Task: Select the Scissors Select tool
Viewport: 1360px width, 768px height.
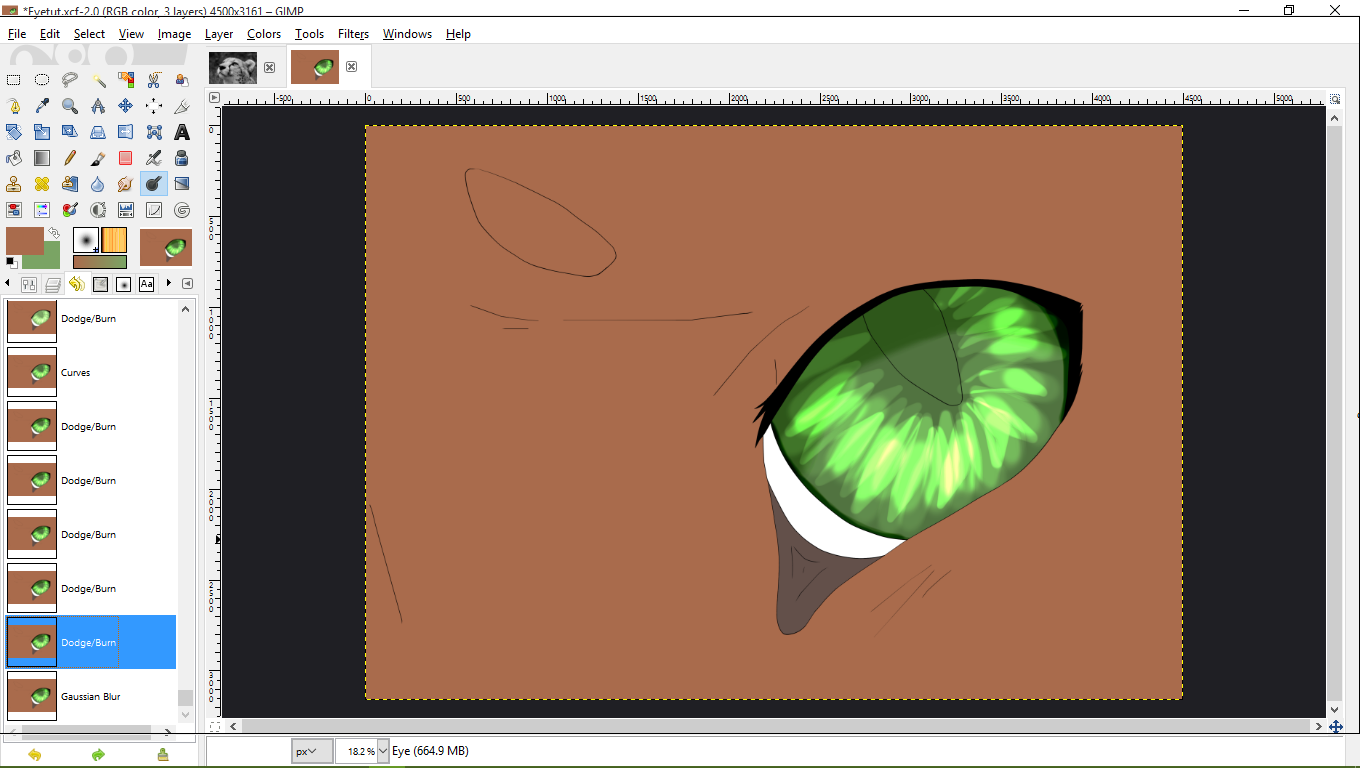Action: [x=154, y=80]
